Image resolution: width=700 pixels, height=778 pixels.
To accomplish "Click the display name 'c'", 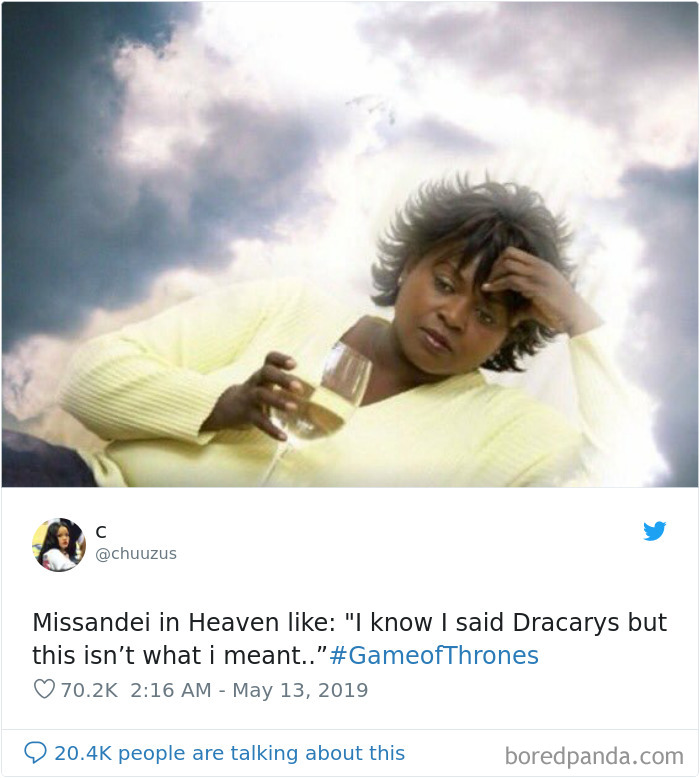I will pos(101,531).
